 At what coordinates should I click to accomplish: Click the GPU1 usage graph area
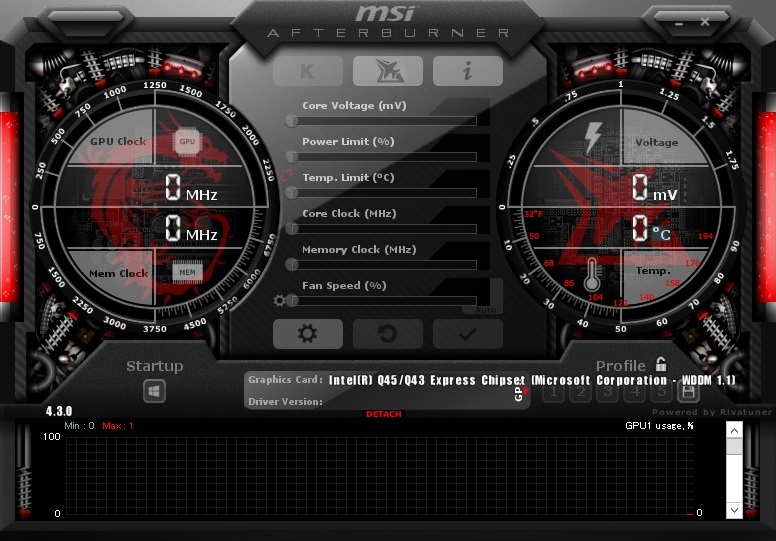[379, 476]
